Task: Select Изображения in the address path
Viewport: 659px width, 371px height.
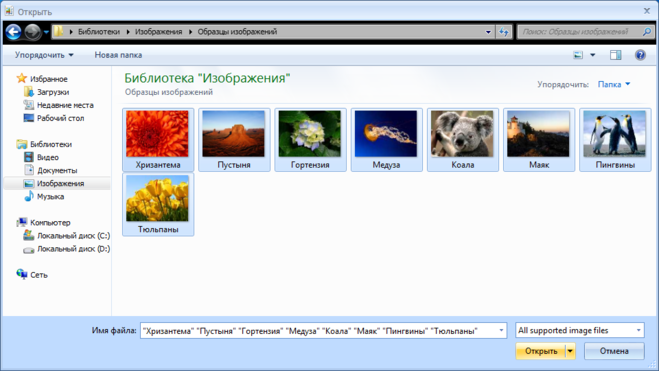Action: point(158,32)
